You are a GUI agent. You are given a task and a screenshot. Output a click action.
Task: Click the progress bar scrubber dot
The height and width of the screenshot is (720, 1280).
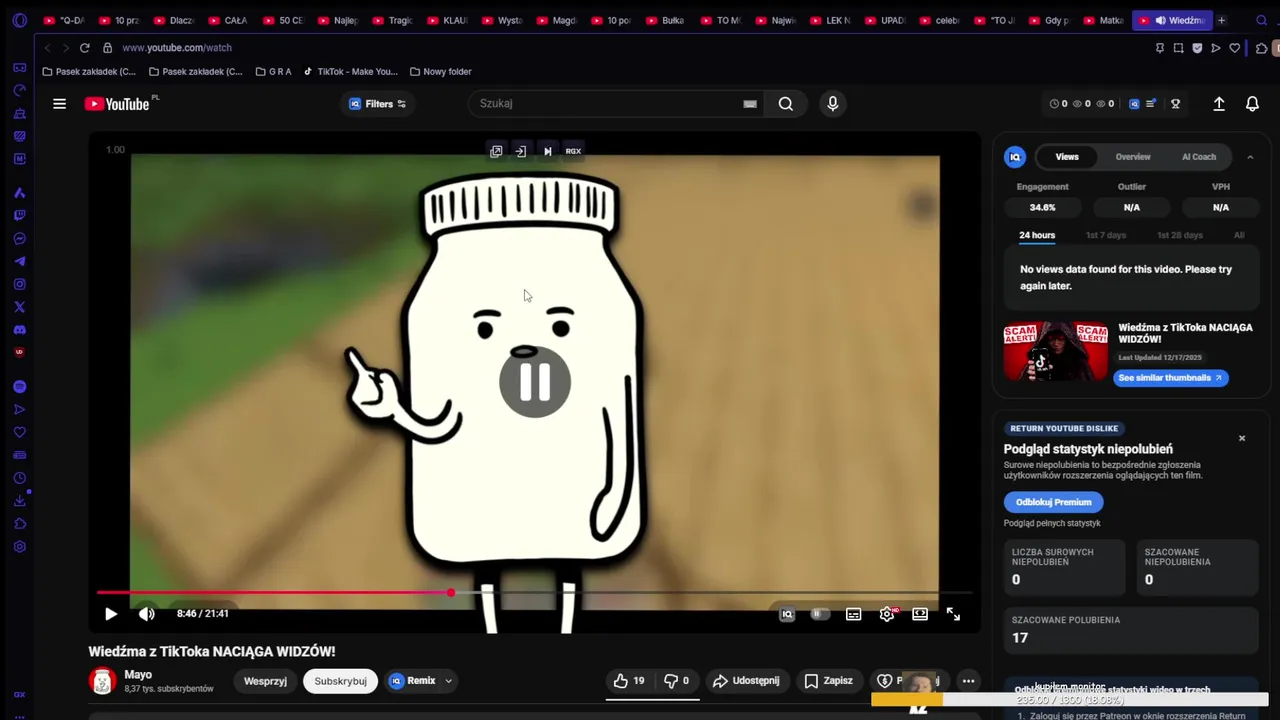click(451, 593)
